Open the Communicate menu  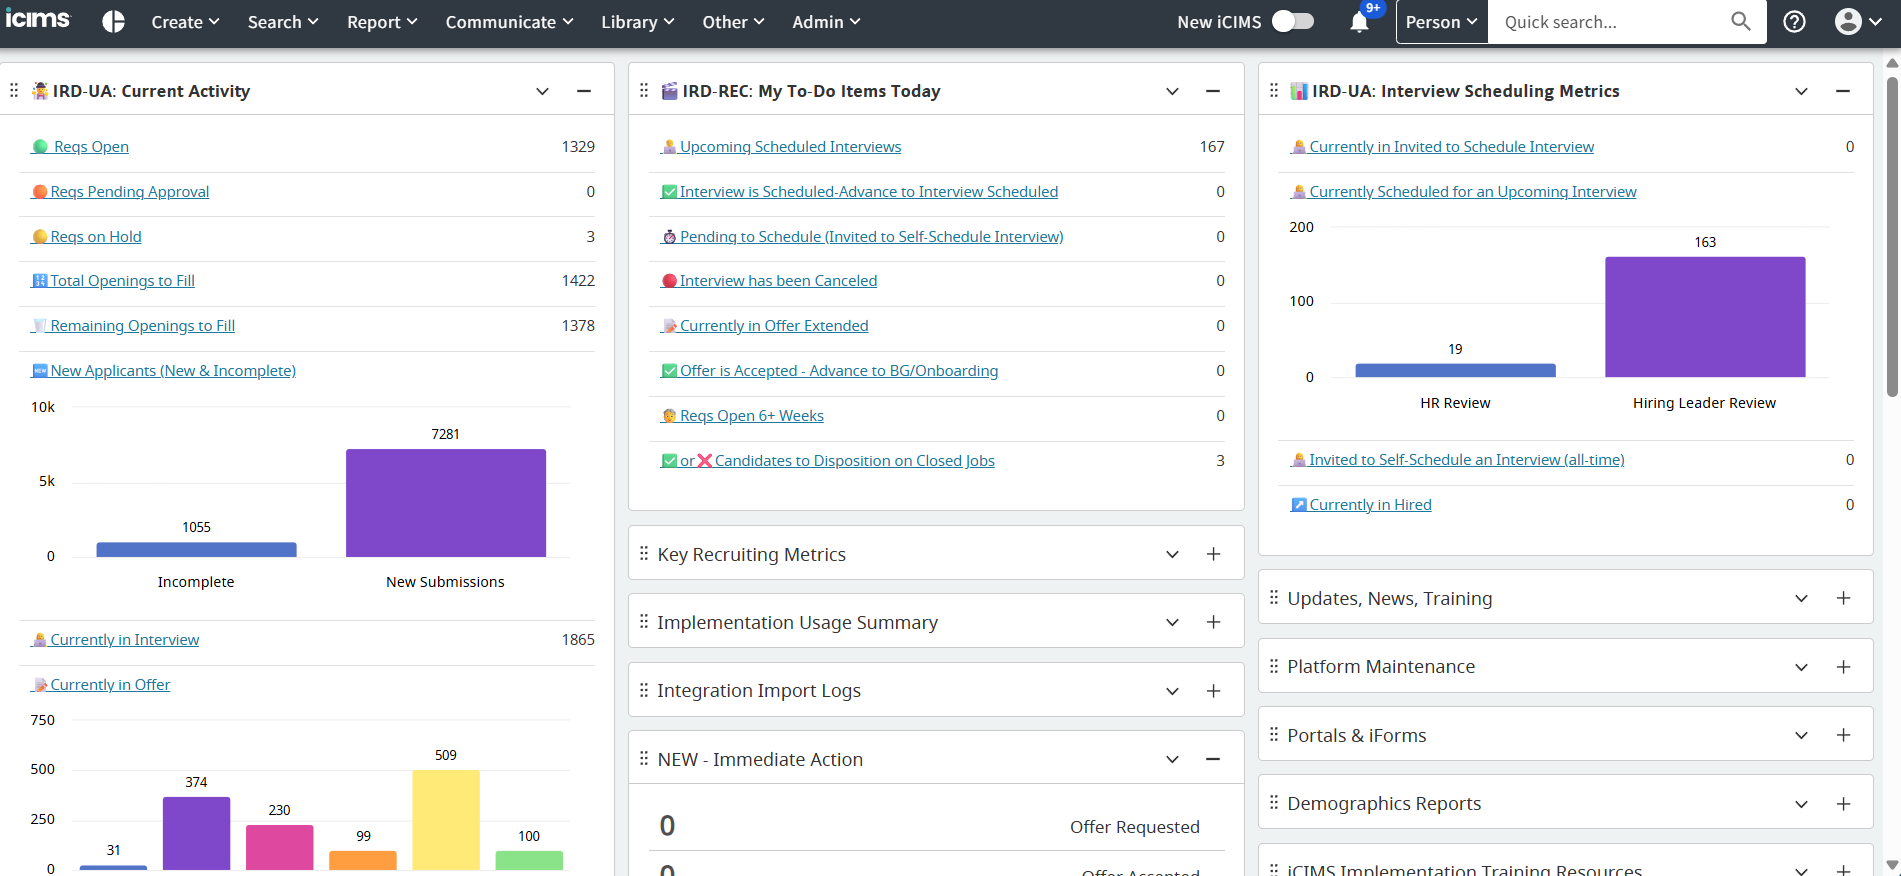point(509,22)
